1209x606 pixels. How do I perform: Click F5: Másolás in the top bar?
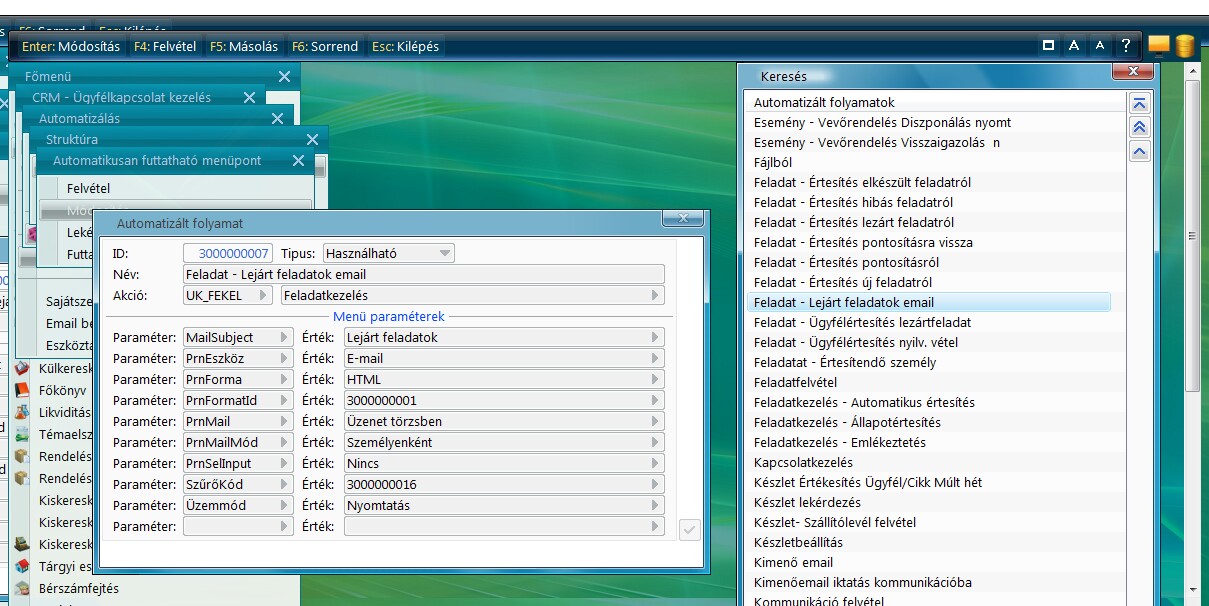tap(243, 46)
